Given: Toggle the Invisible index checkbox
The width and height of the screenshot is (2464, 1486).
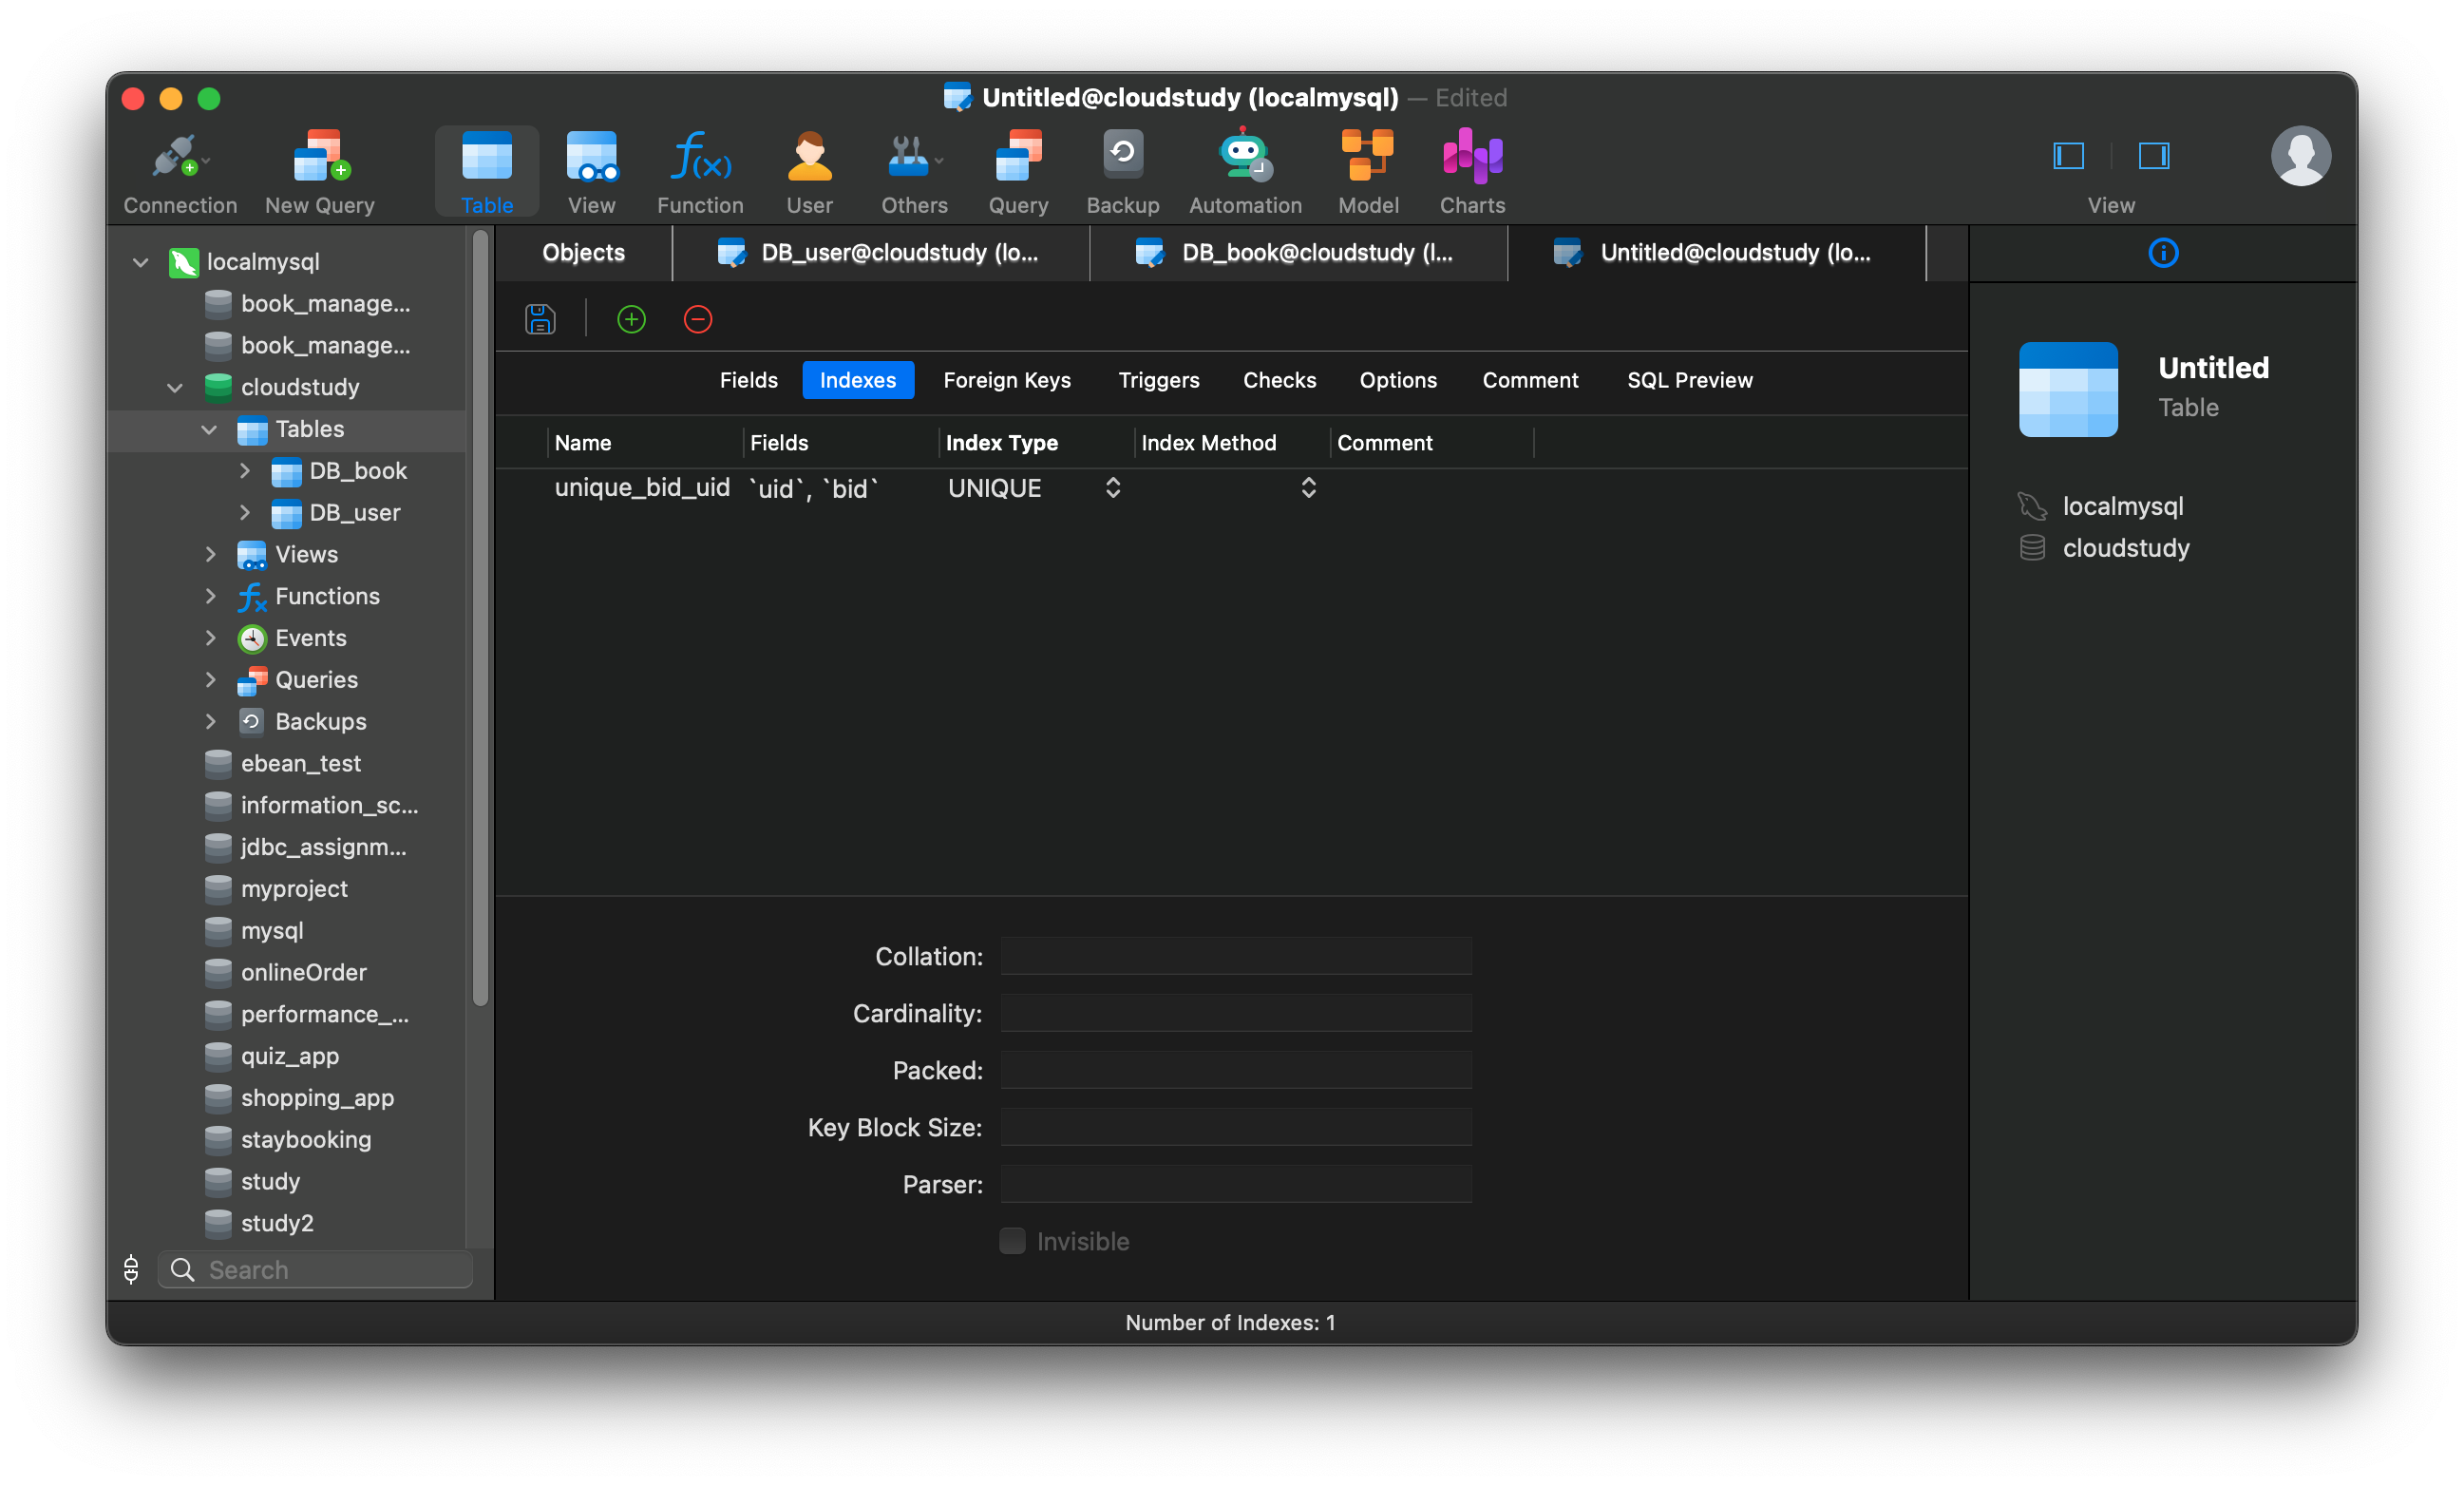Looking at the screenshot, I should coord(1012,1241).
